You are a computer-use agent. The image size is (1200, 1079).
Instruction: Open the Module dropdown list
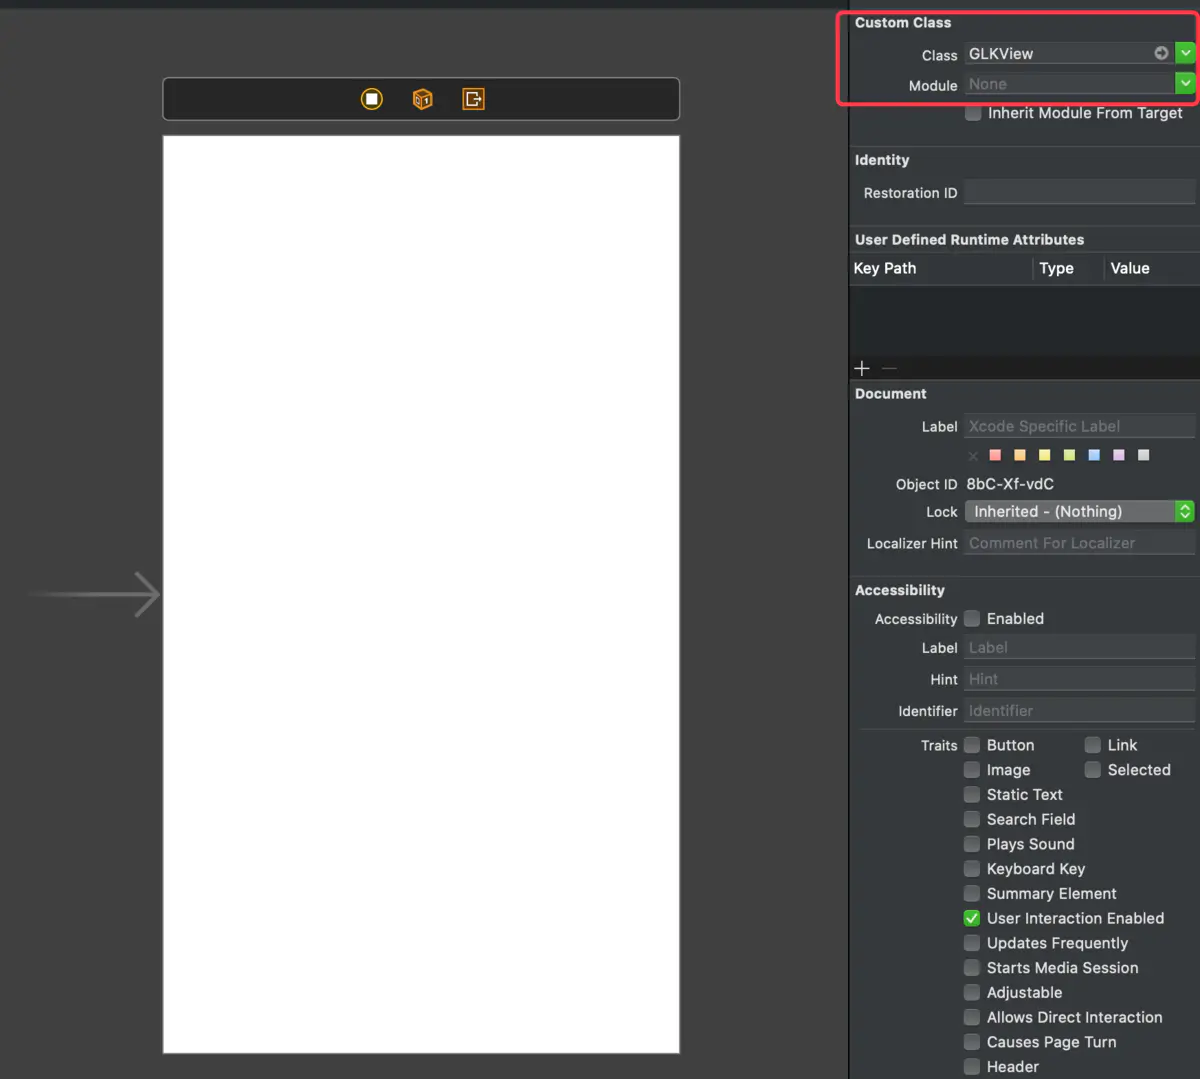[x=1185, y=84]
